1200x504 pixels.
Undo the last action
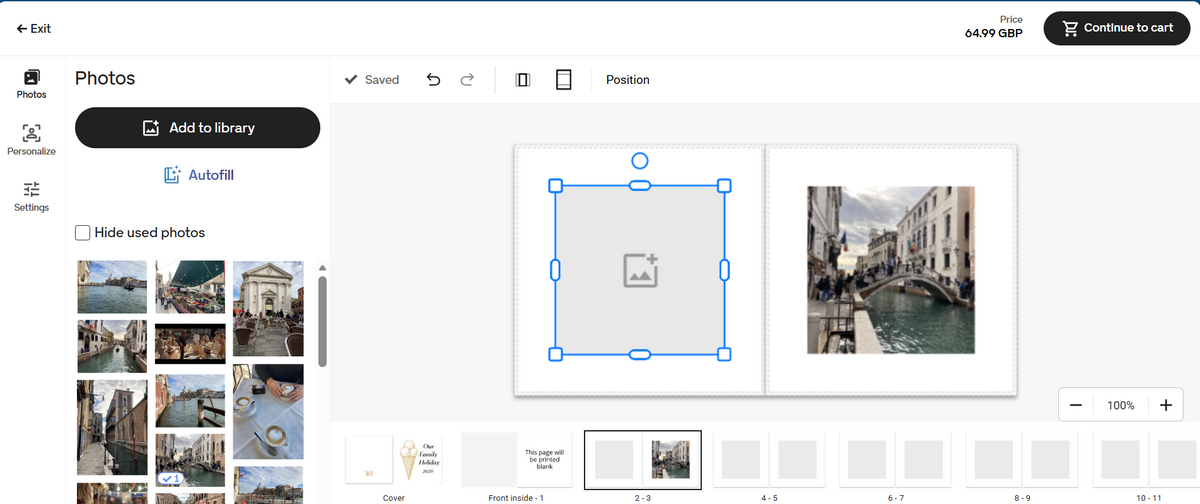(433, 80)
